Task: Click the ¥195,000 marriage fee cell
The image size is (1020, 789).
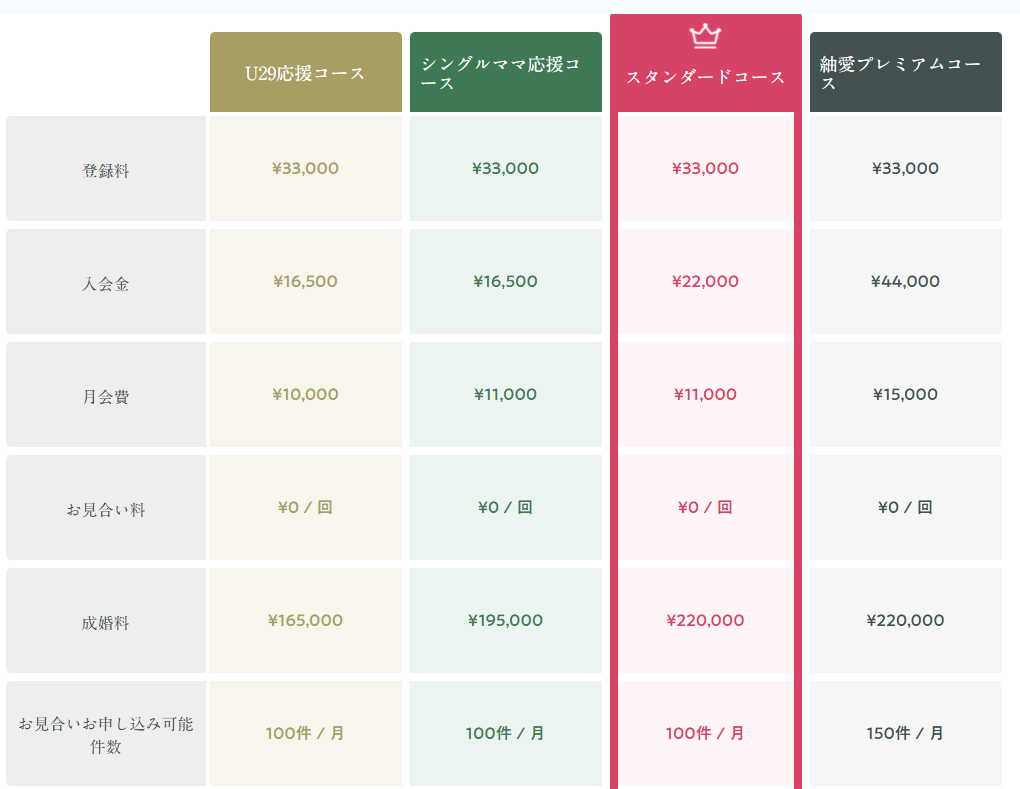Action: (505, 621)
